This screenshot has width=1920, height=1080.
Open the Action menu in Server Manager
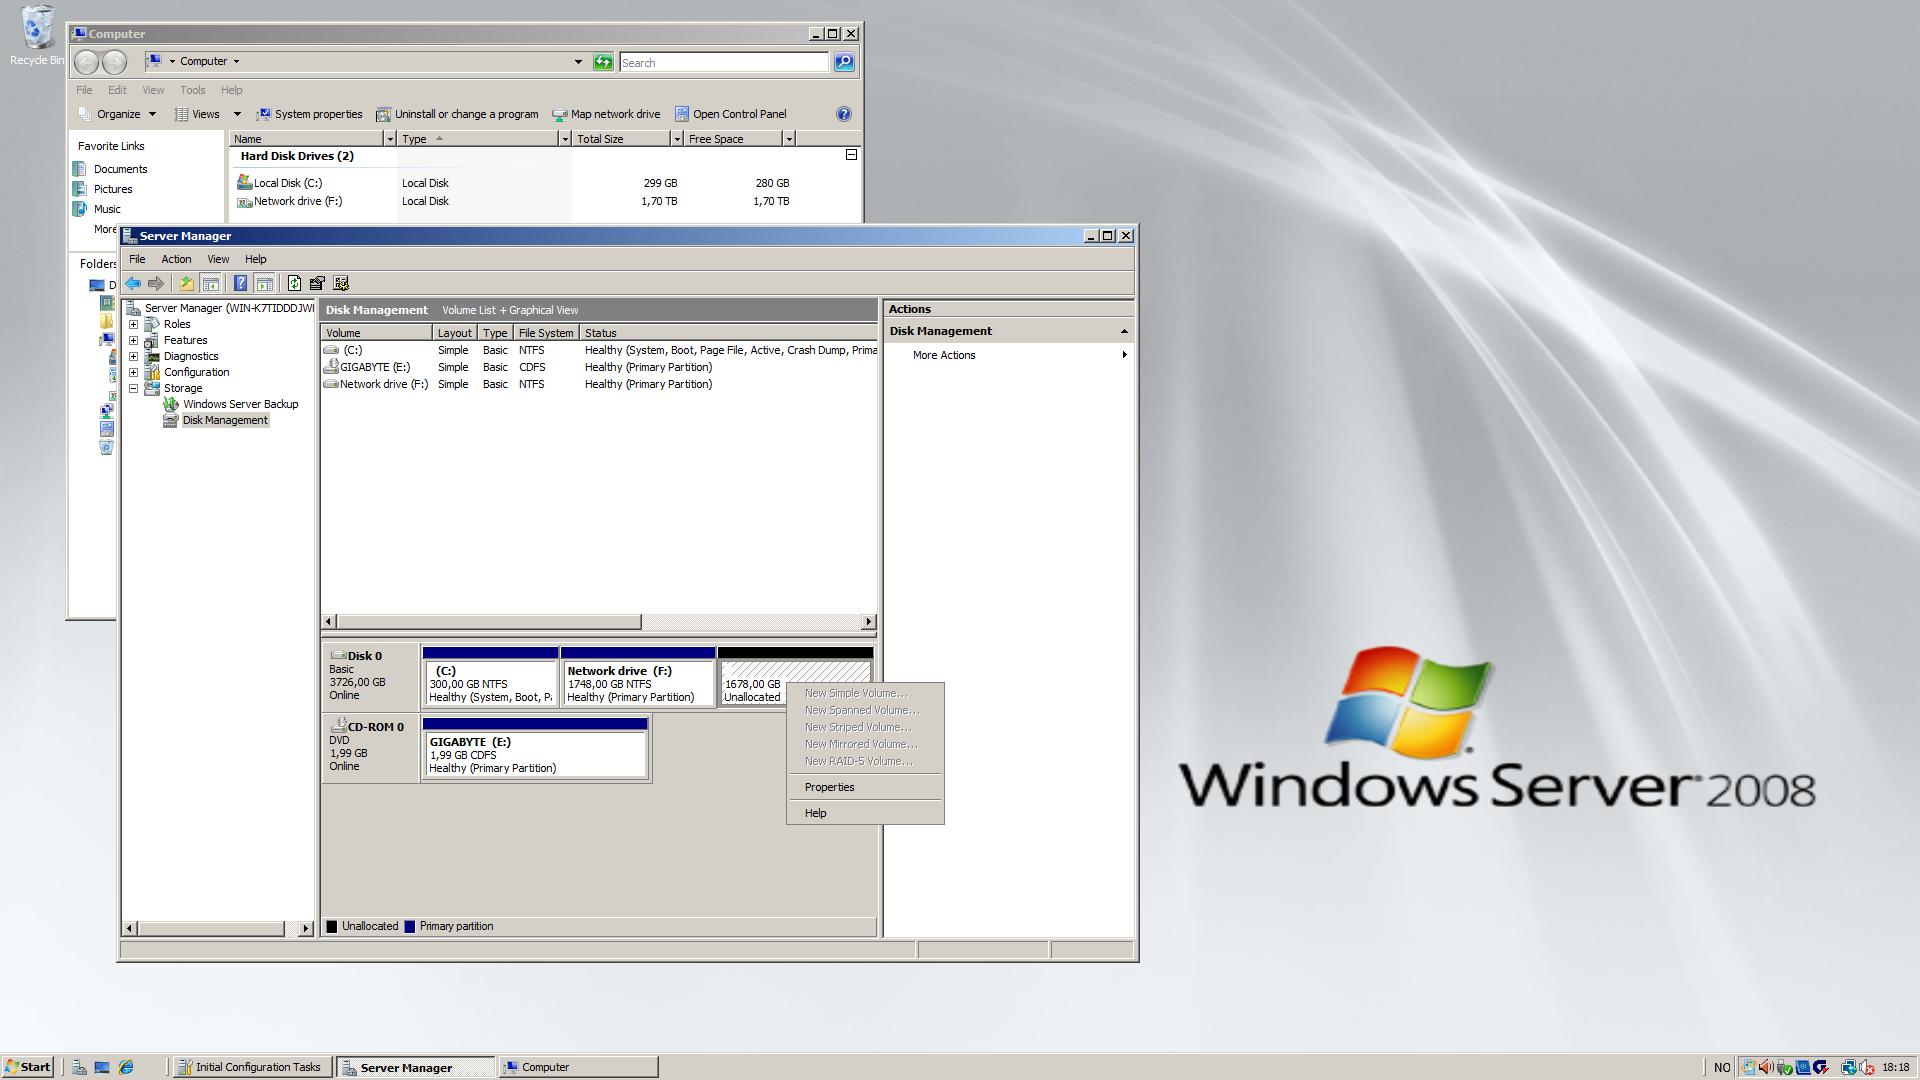pyautogui.click(x=176, y=259)
